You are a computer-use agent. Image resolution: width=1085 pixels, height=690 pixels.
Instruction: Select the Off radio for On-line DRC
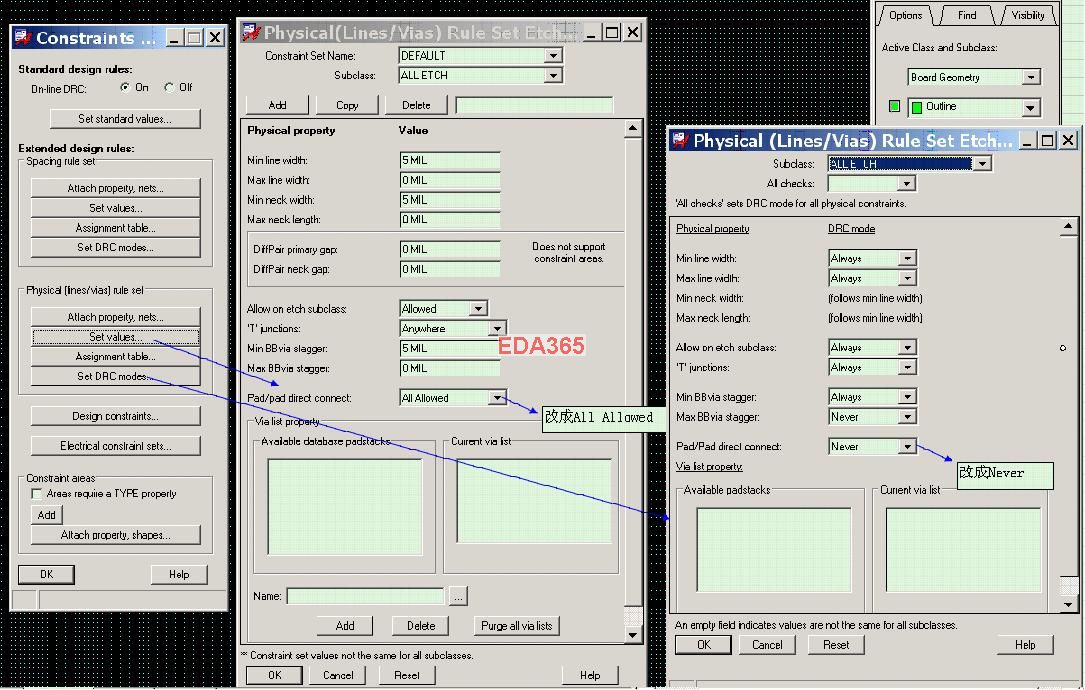(169, 87)
